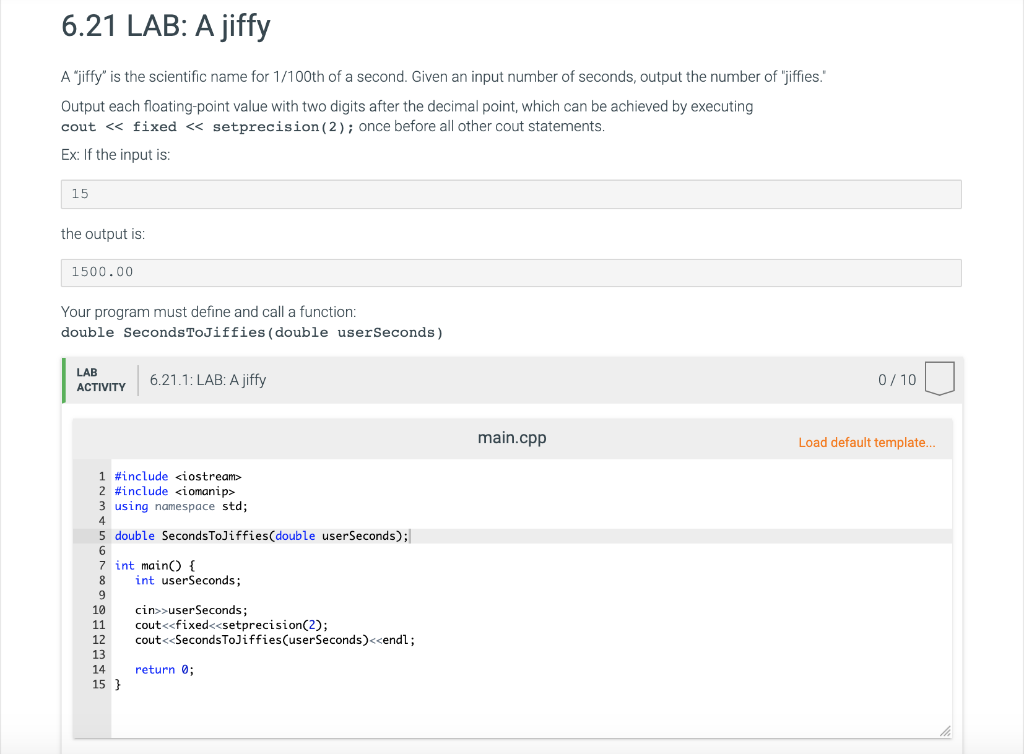Viewport: 1024px width, 754px height.
Task: Click the #include <iostream> directive
Action: pyautogui.click(x=178, y=476)
